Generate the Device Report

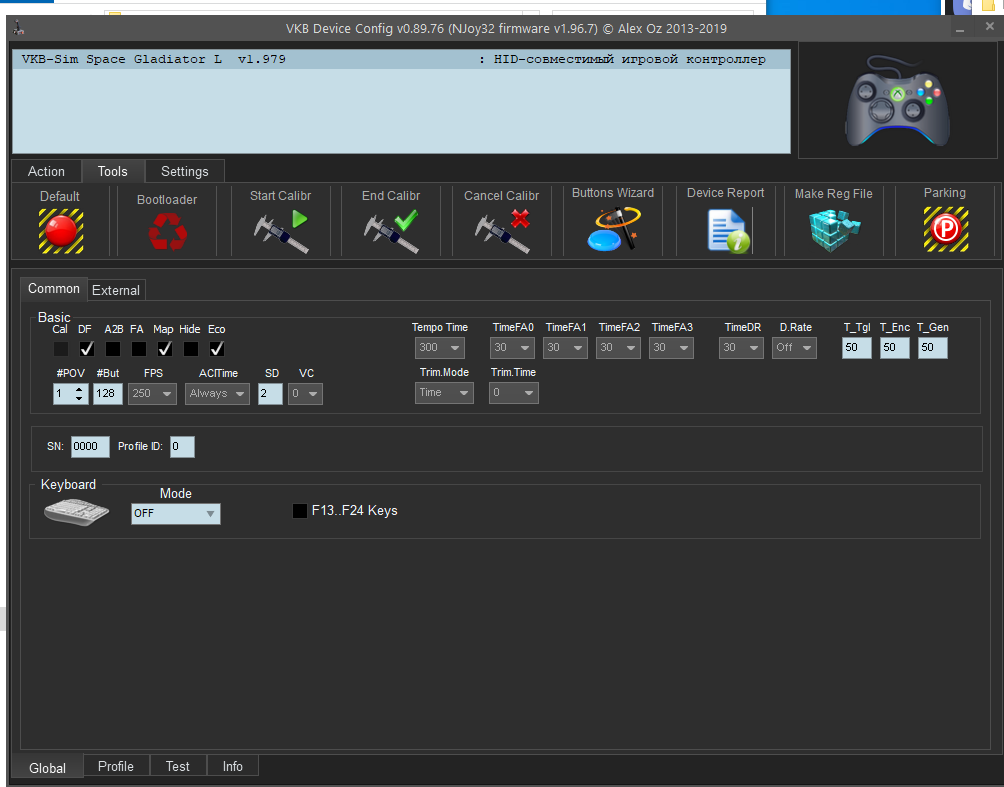(728, 231)
